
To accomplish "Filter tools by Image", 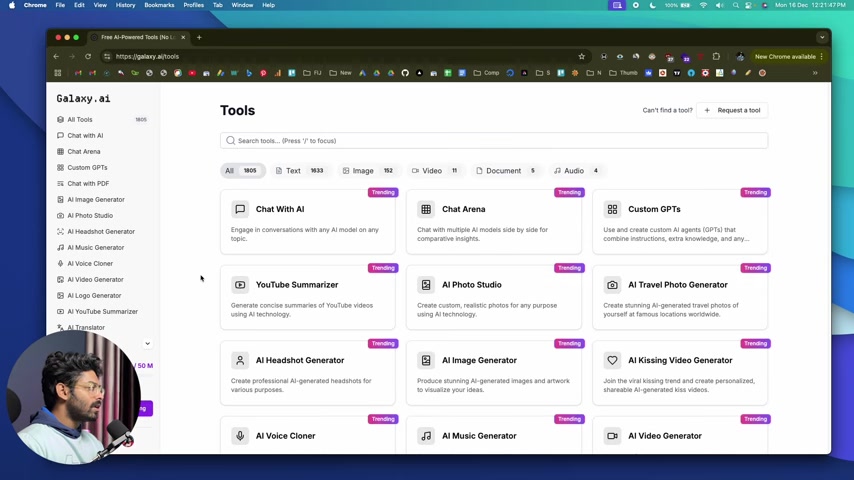I will pos(368,171).
